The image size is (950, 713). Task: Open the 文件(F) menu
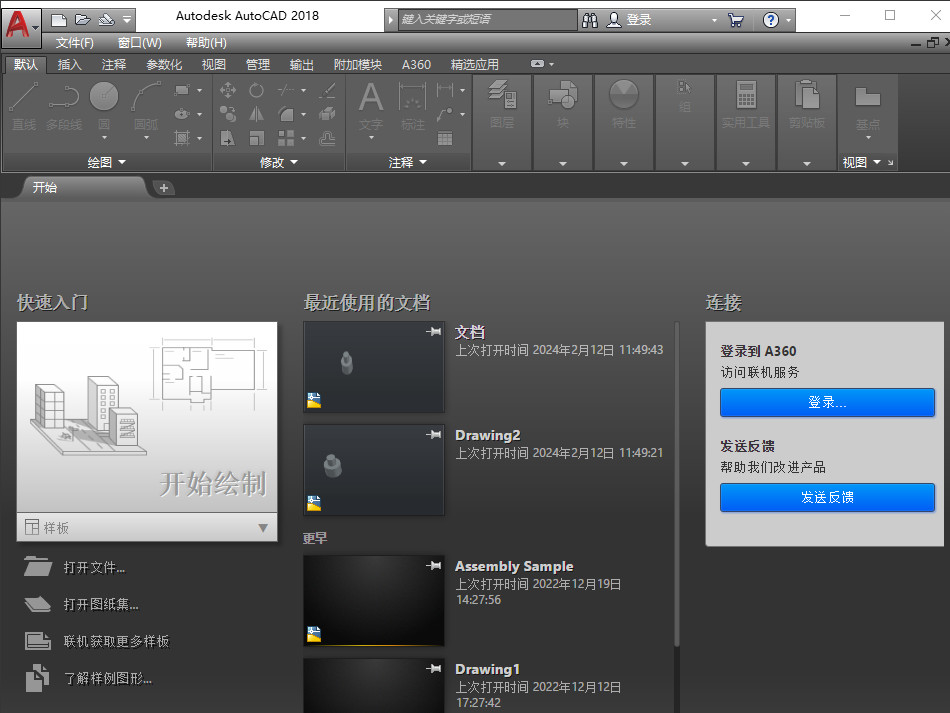(x=75, y=42)
